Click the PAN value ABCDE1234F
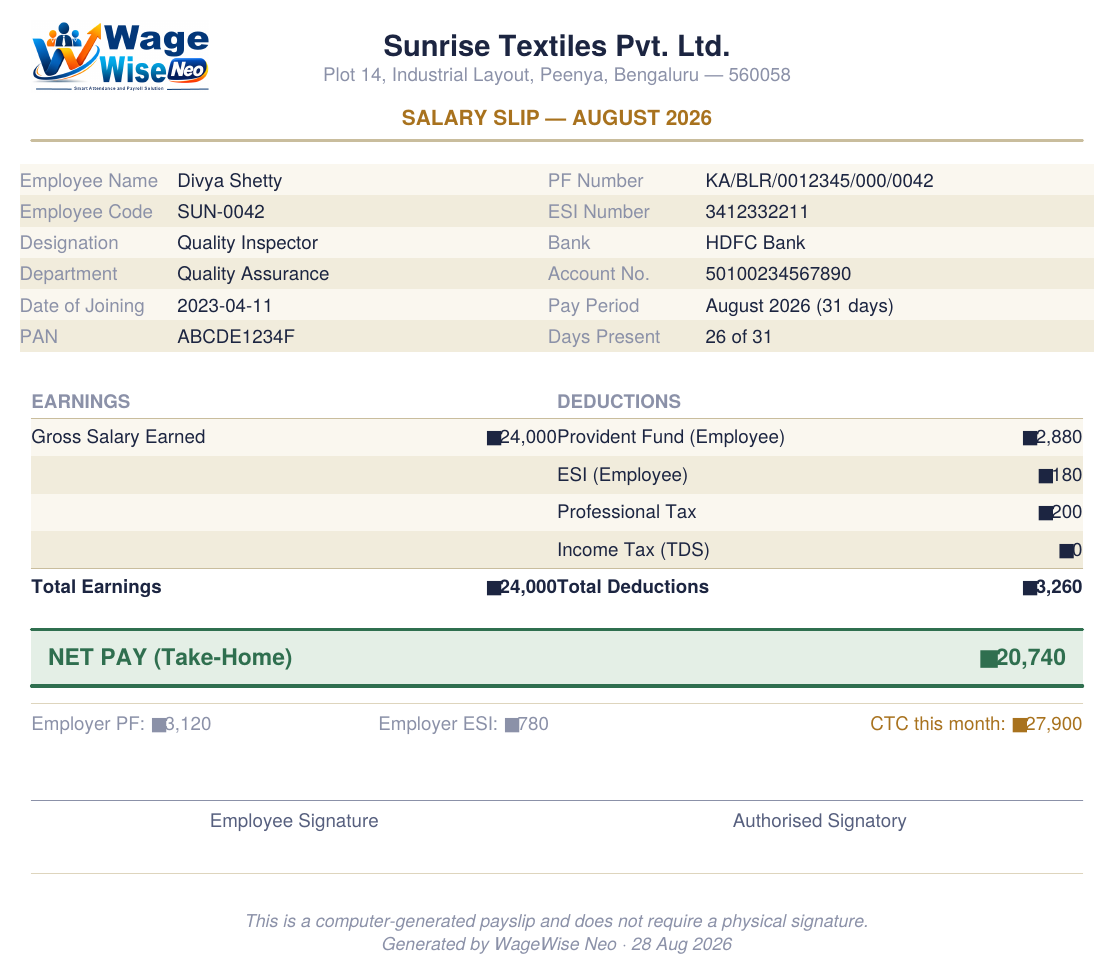This screenshot has width=1114, height=974. 236,337
